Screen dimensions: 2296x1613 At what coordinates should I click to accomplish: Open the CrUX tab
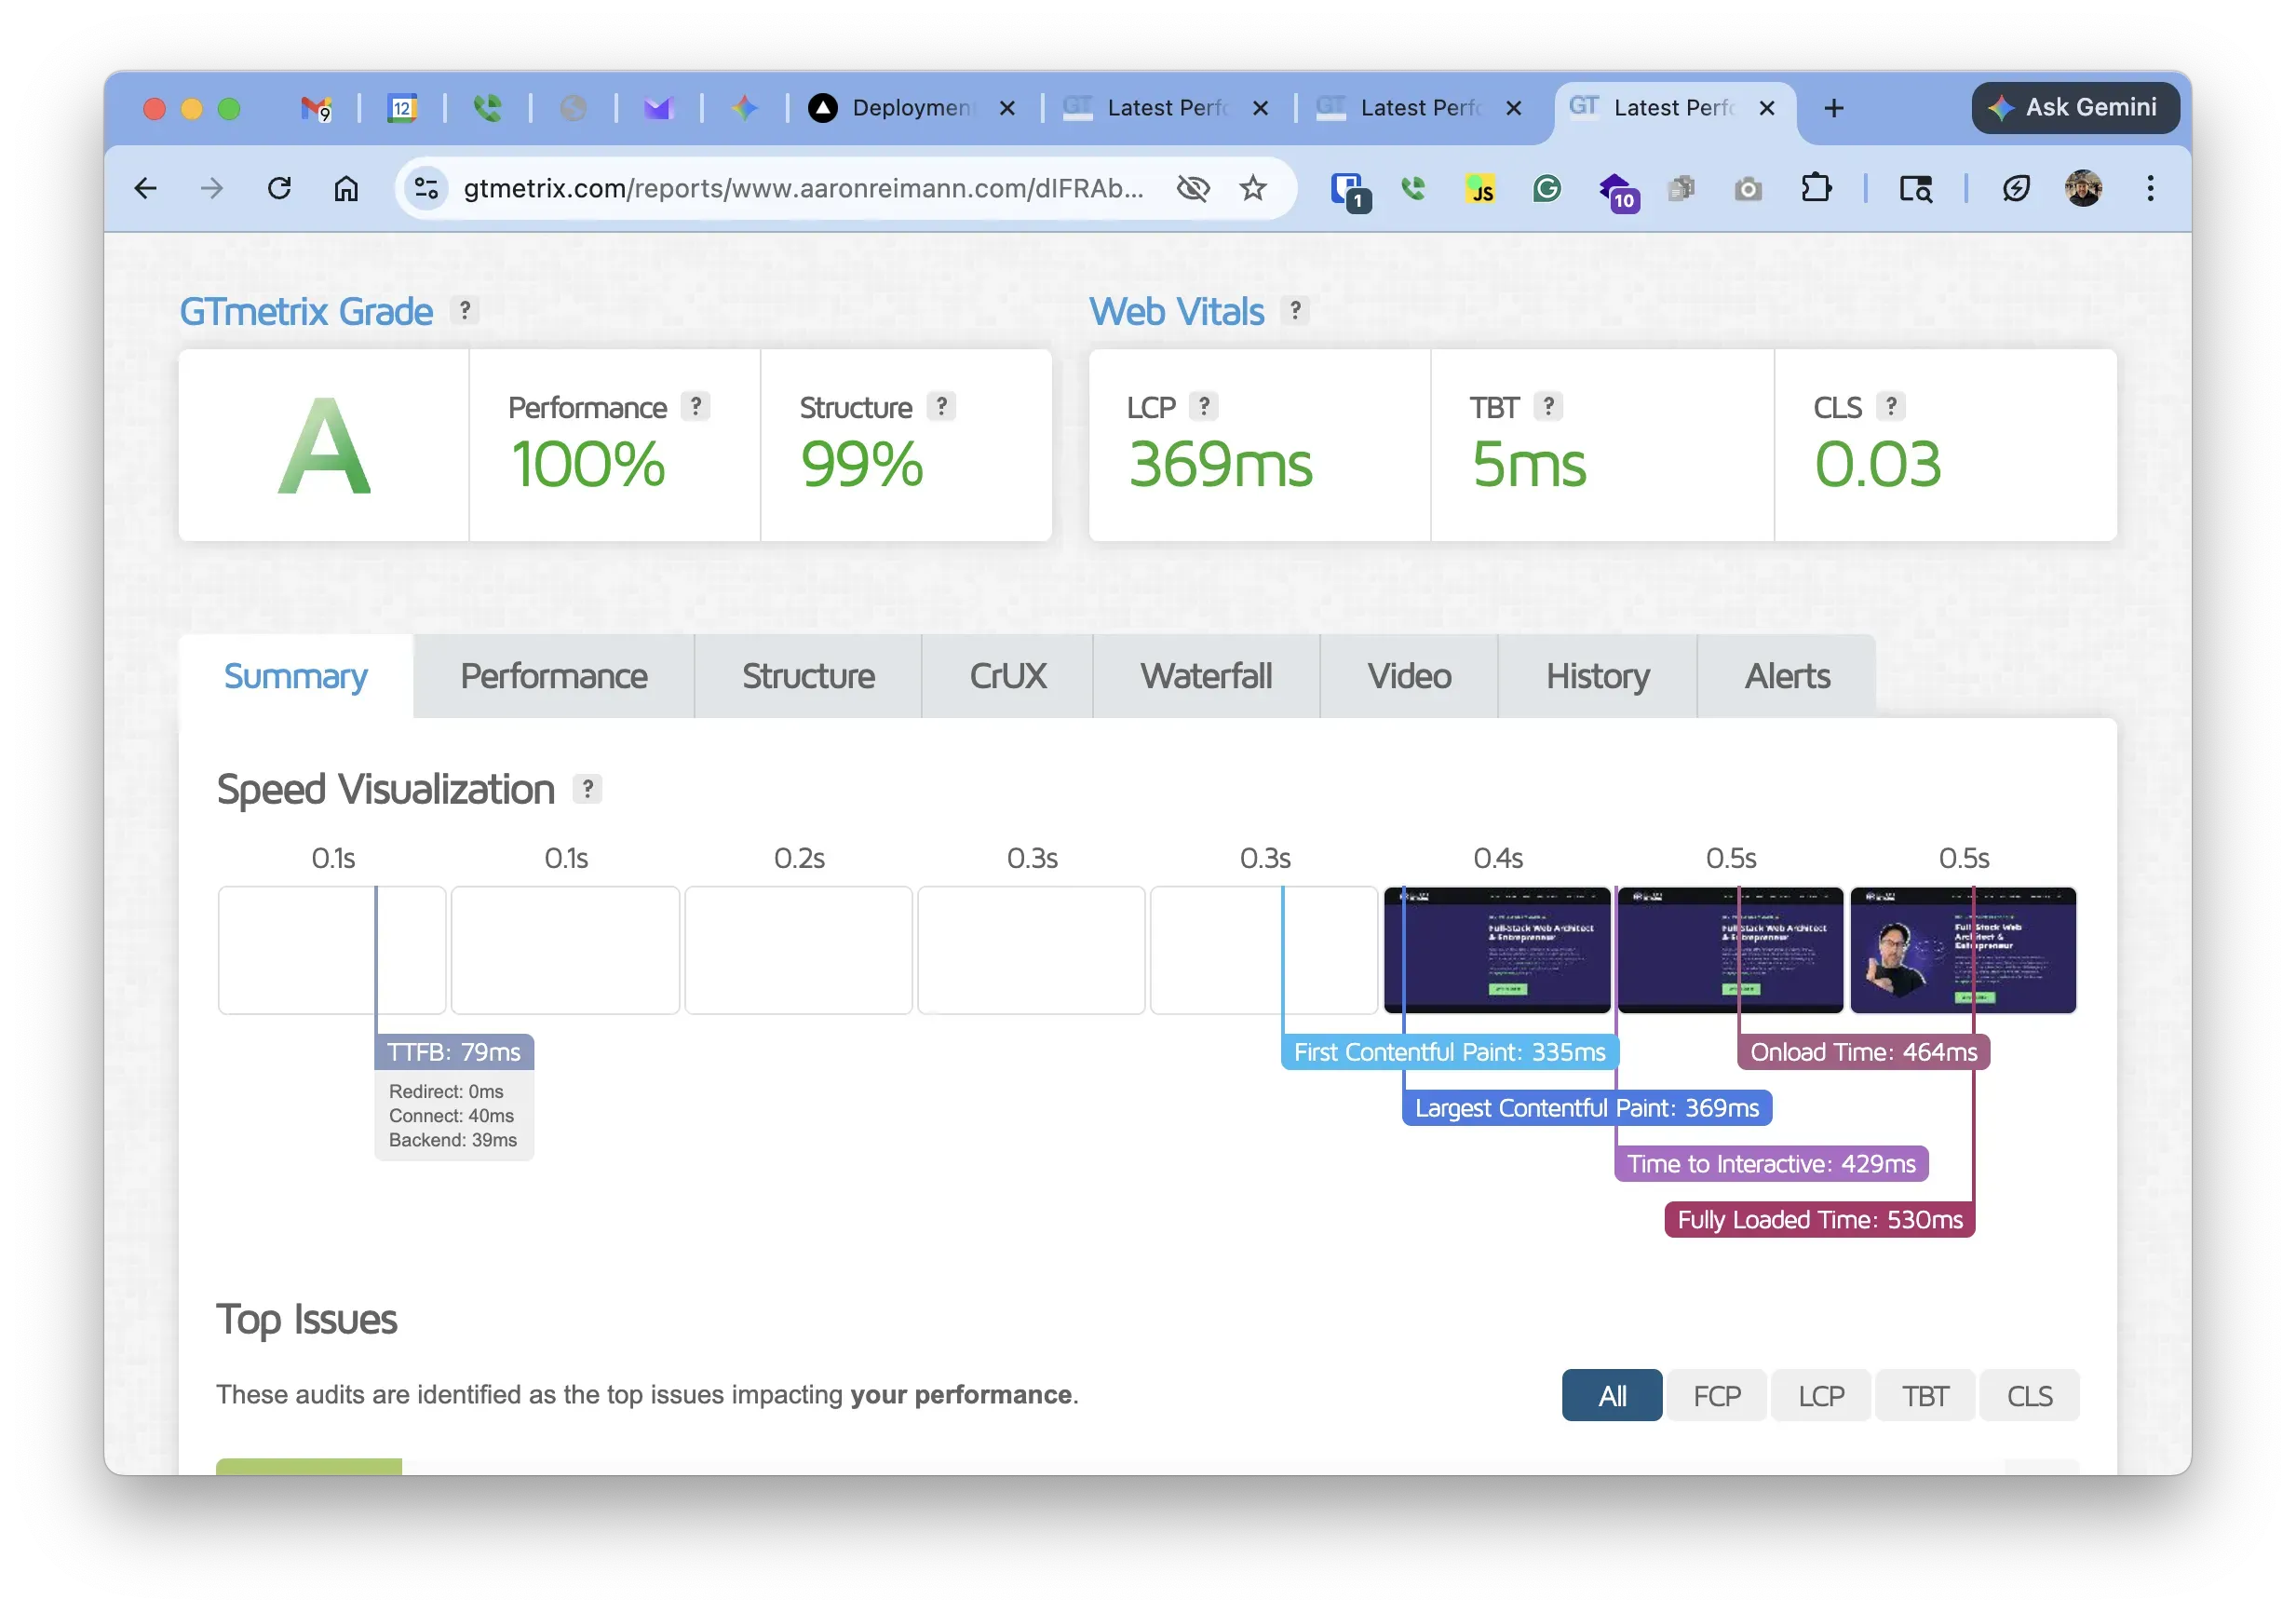pos(1007,676)
